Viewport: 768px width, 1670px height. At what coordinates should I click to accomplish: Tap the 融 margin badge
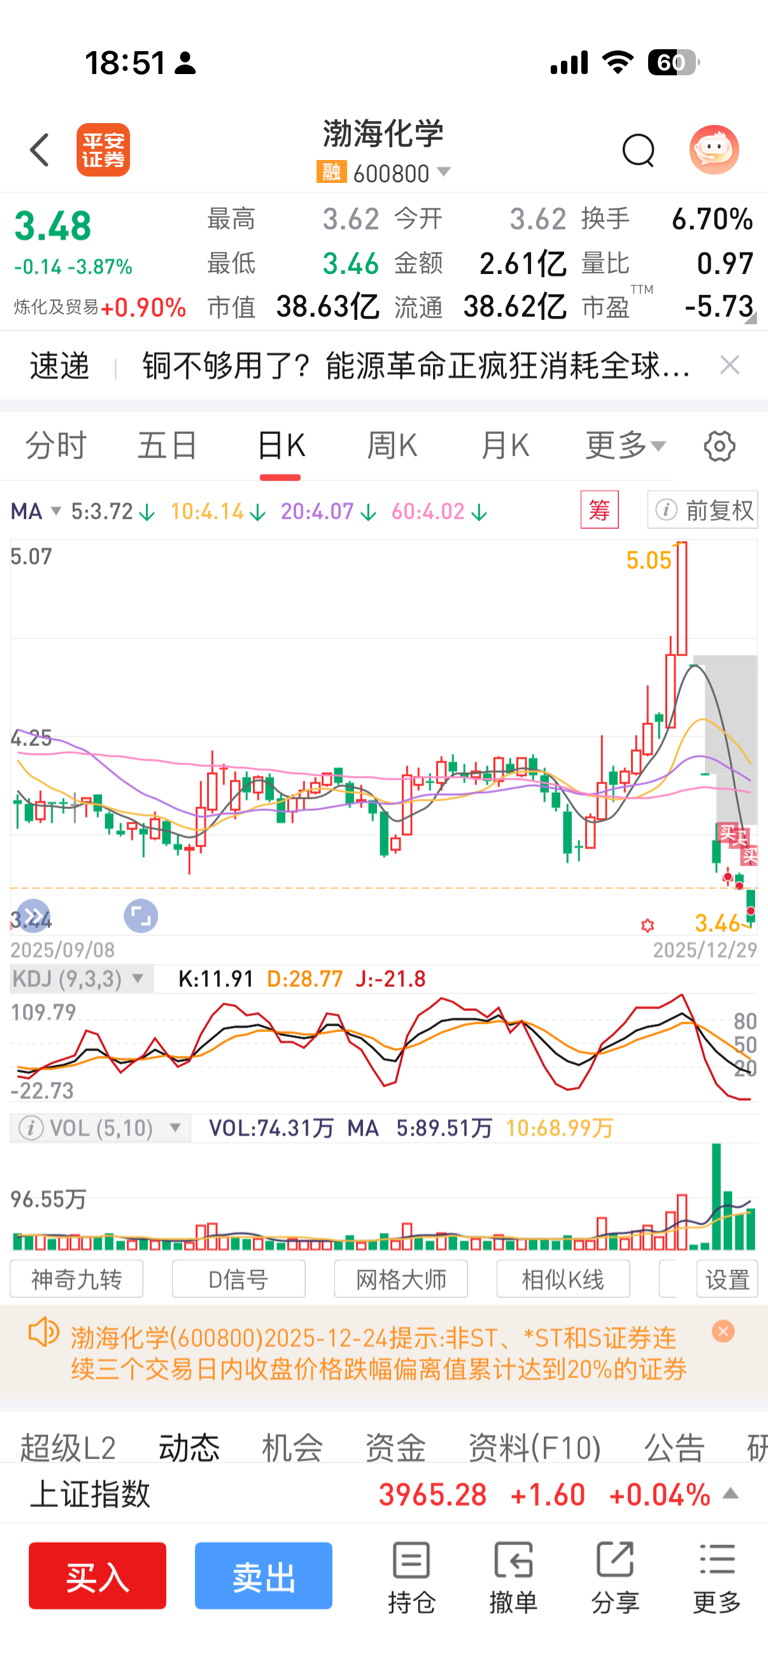pyautogui.click(x=331, y=172)
